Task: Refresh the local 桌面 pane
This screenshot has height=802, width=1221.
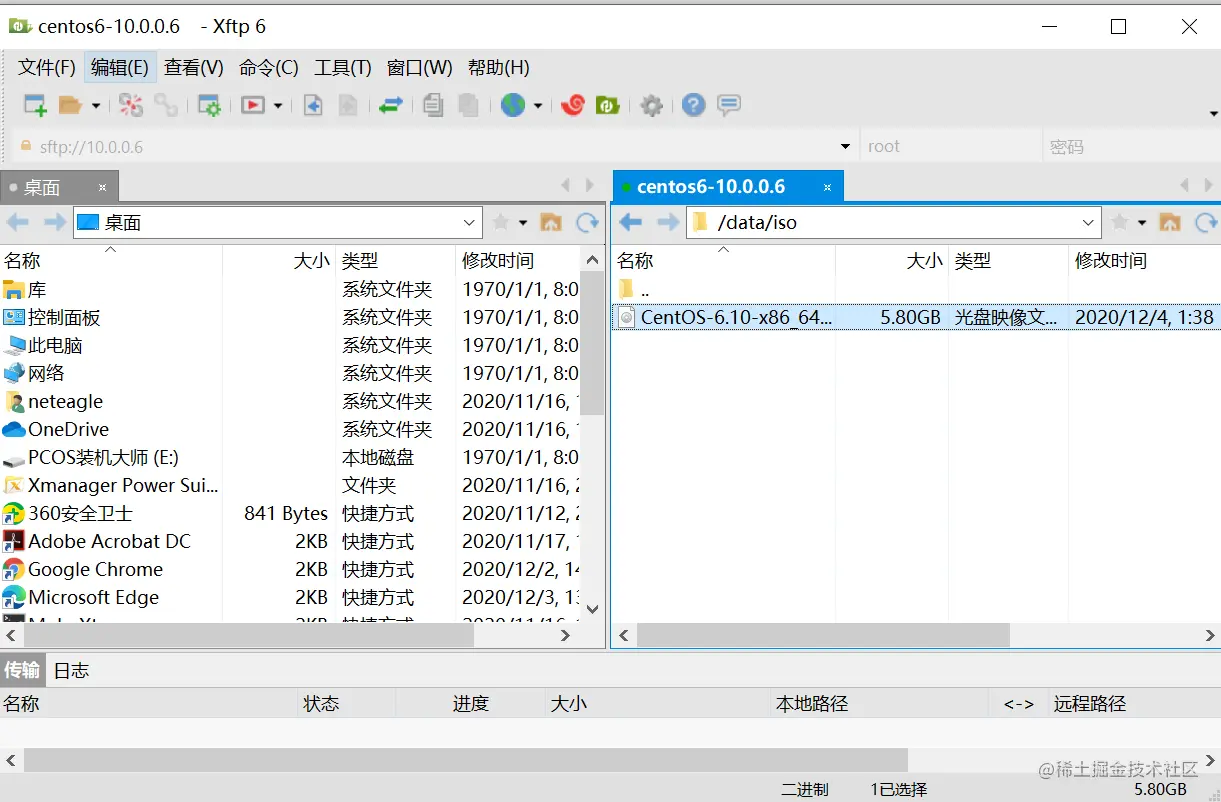Action: 587,222
